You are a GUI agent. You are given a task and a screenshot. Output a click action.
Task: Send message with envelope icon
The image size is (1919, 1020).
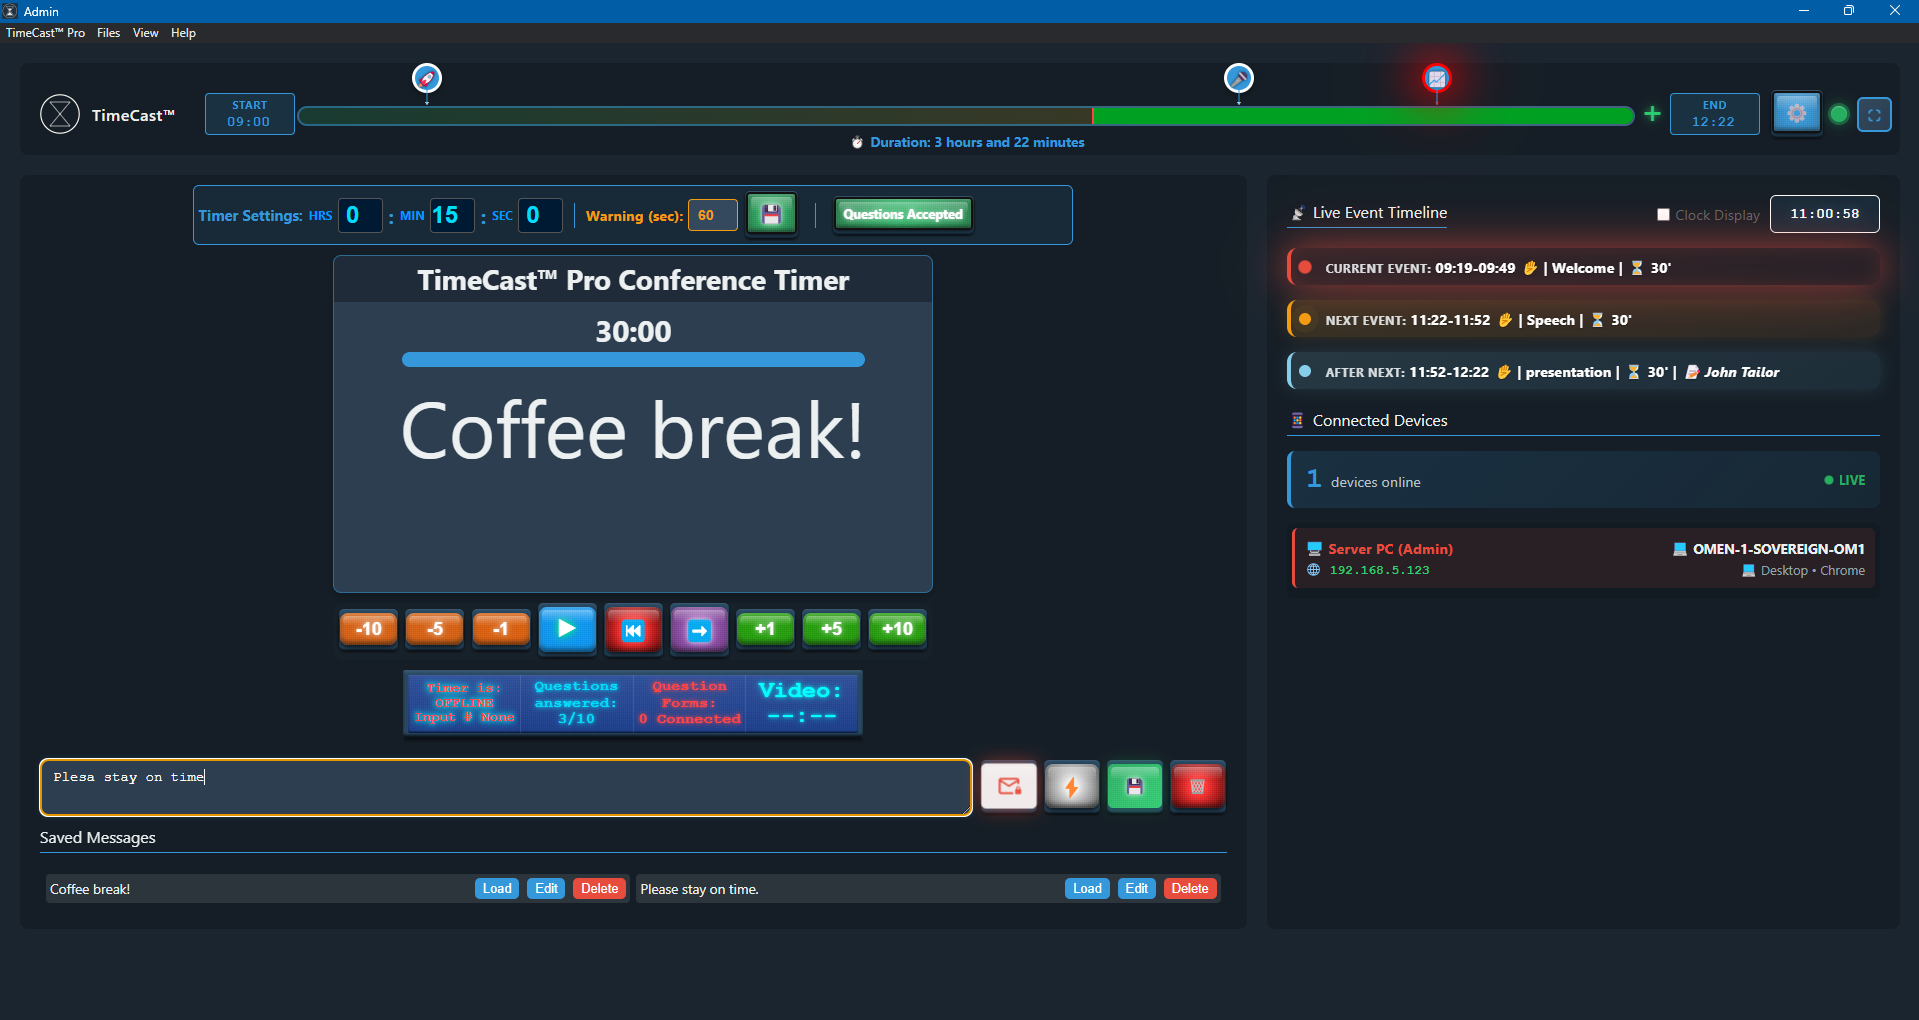click(1009, 787)
